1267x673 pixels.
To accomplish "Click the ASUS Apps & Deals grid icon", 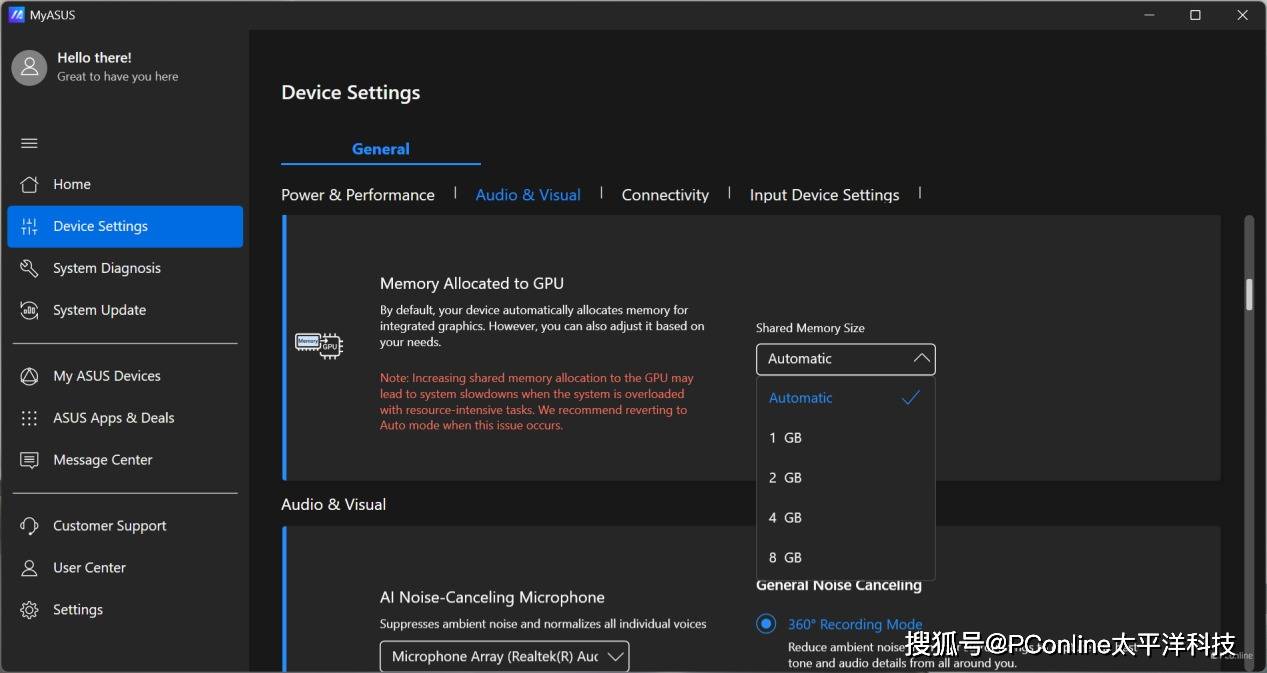I will click(29, 418).
